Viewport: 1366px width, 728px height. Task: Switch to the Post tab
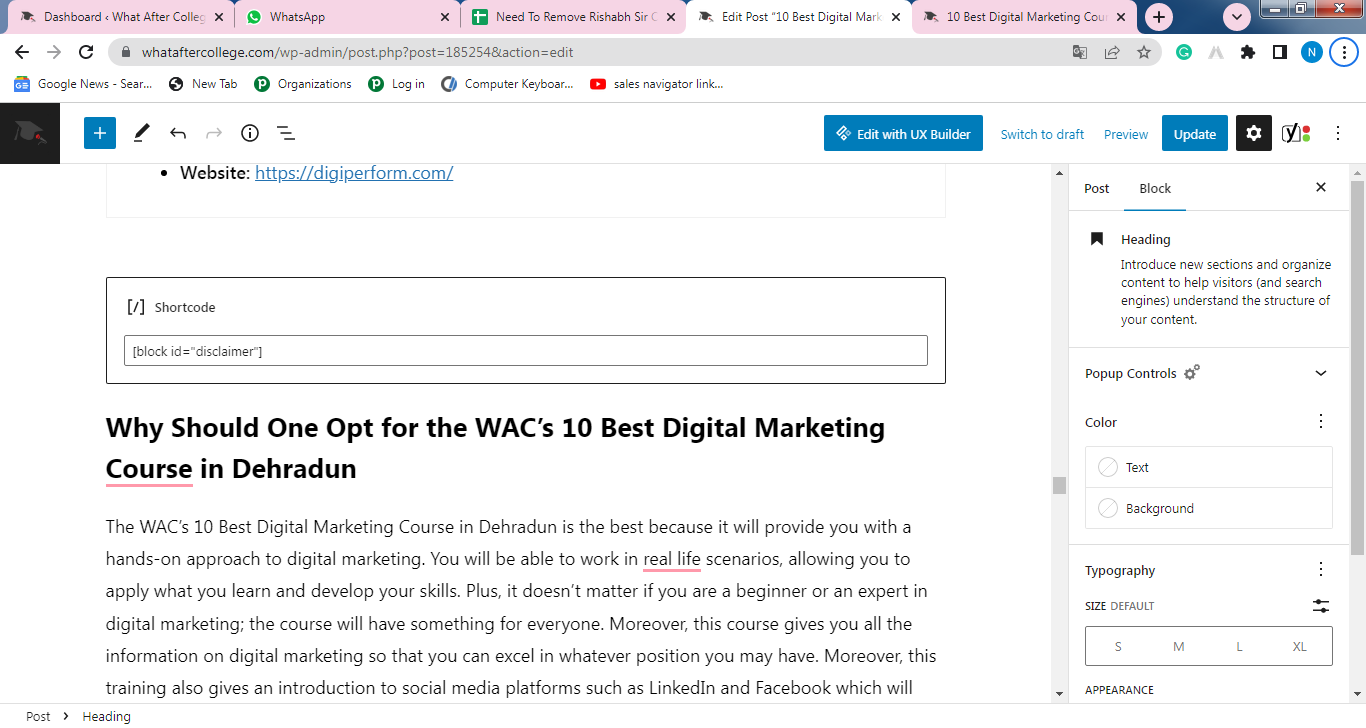(1097, 188)
